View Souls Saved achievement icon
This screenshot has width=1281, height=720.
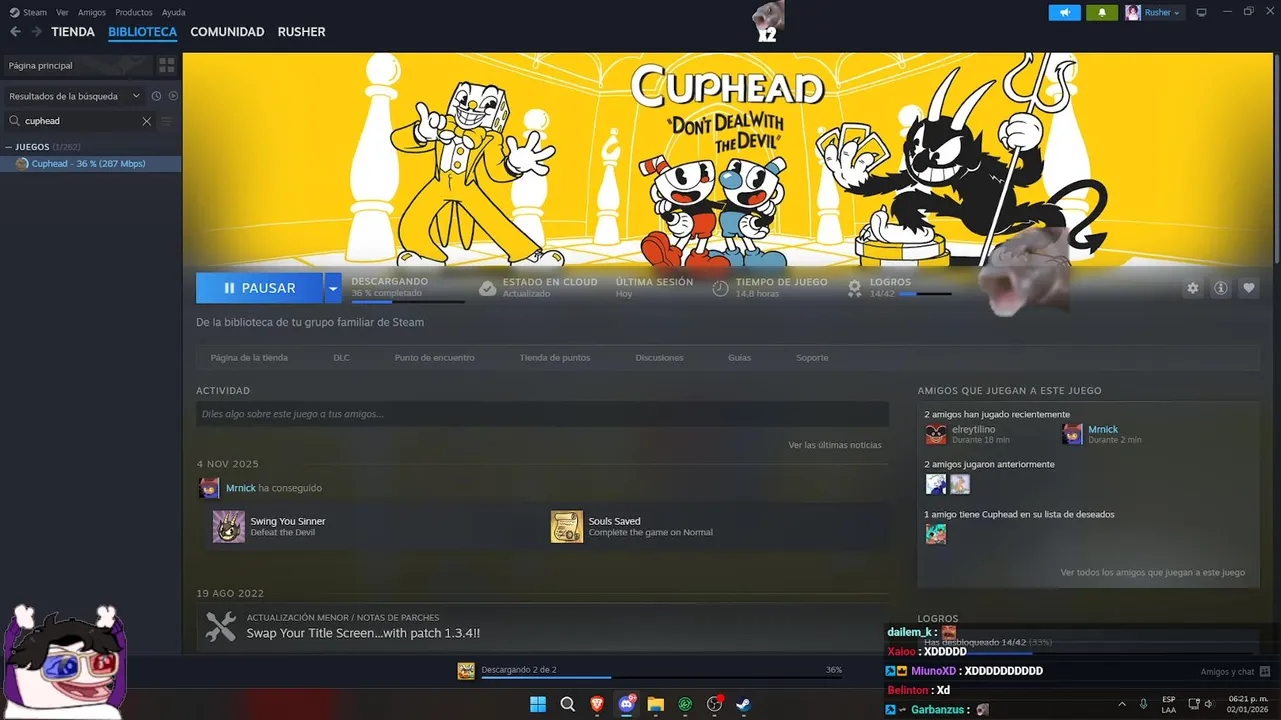click(567, 527)
